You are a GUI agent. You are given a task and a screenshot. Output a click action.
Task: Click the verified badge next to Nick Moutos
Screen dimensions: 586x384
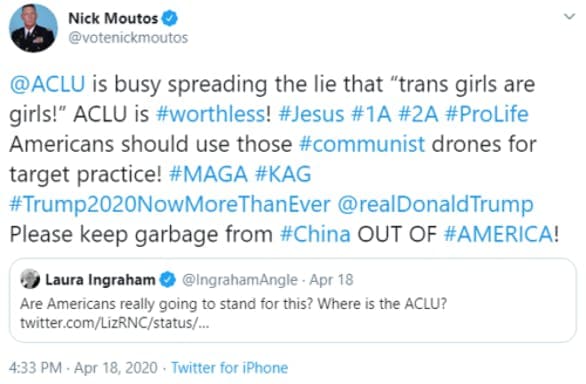click(170, 18)
